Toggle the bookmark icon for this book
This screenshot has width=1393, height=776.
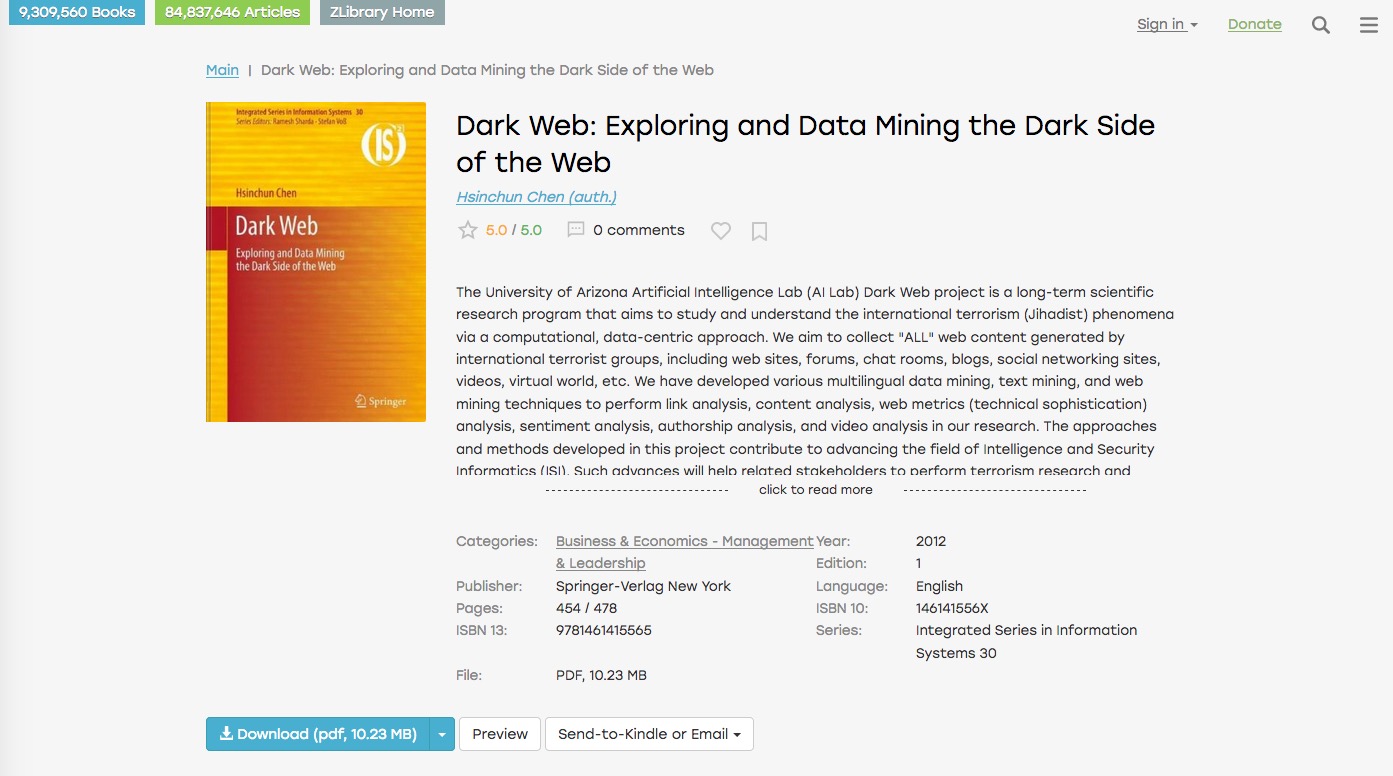point(759,231)
